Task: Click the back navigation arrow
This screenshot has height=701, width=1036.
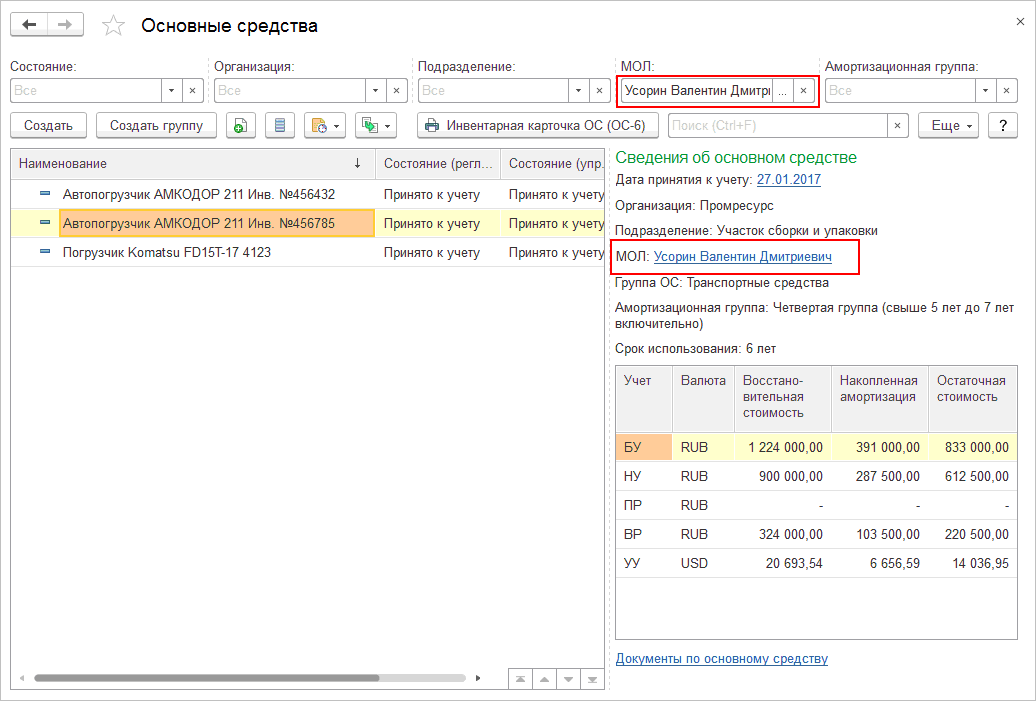Action: click(x=29, y=25)
